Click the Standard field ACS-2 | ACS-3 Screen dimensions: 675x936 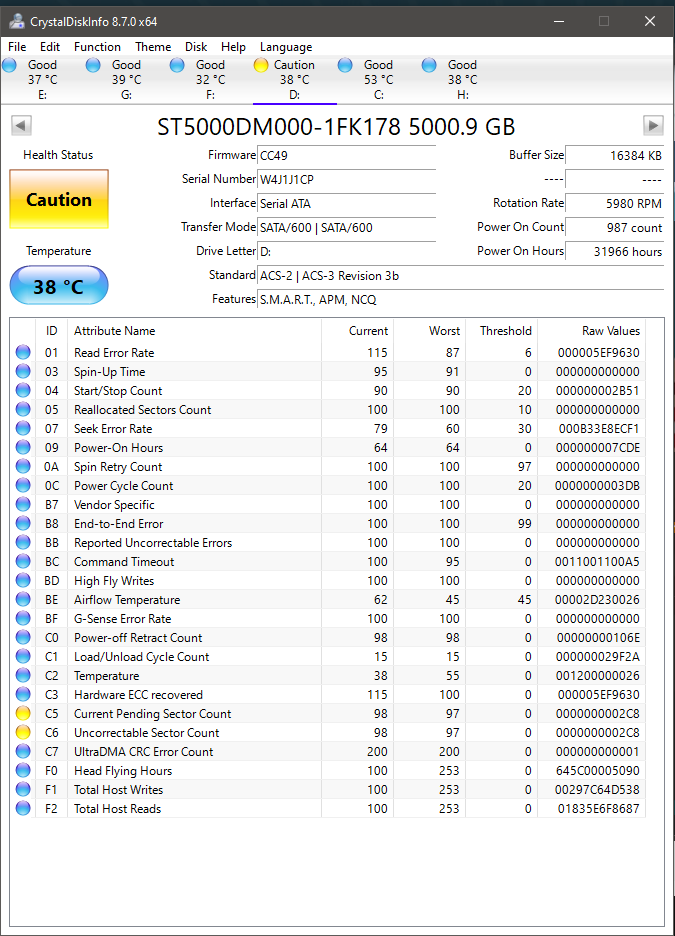tap(460, 276)
